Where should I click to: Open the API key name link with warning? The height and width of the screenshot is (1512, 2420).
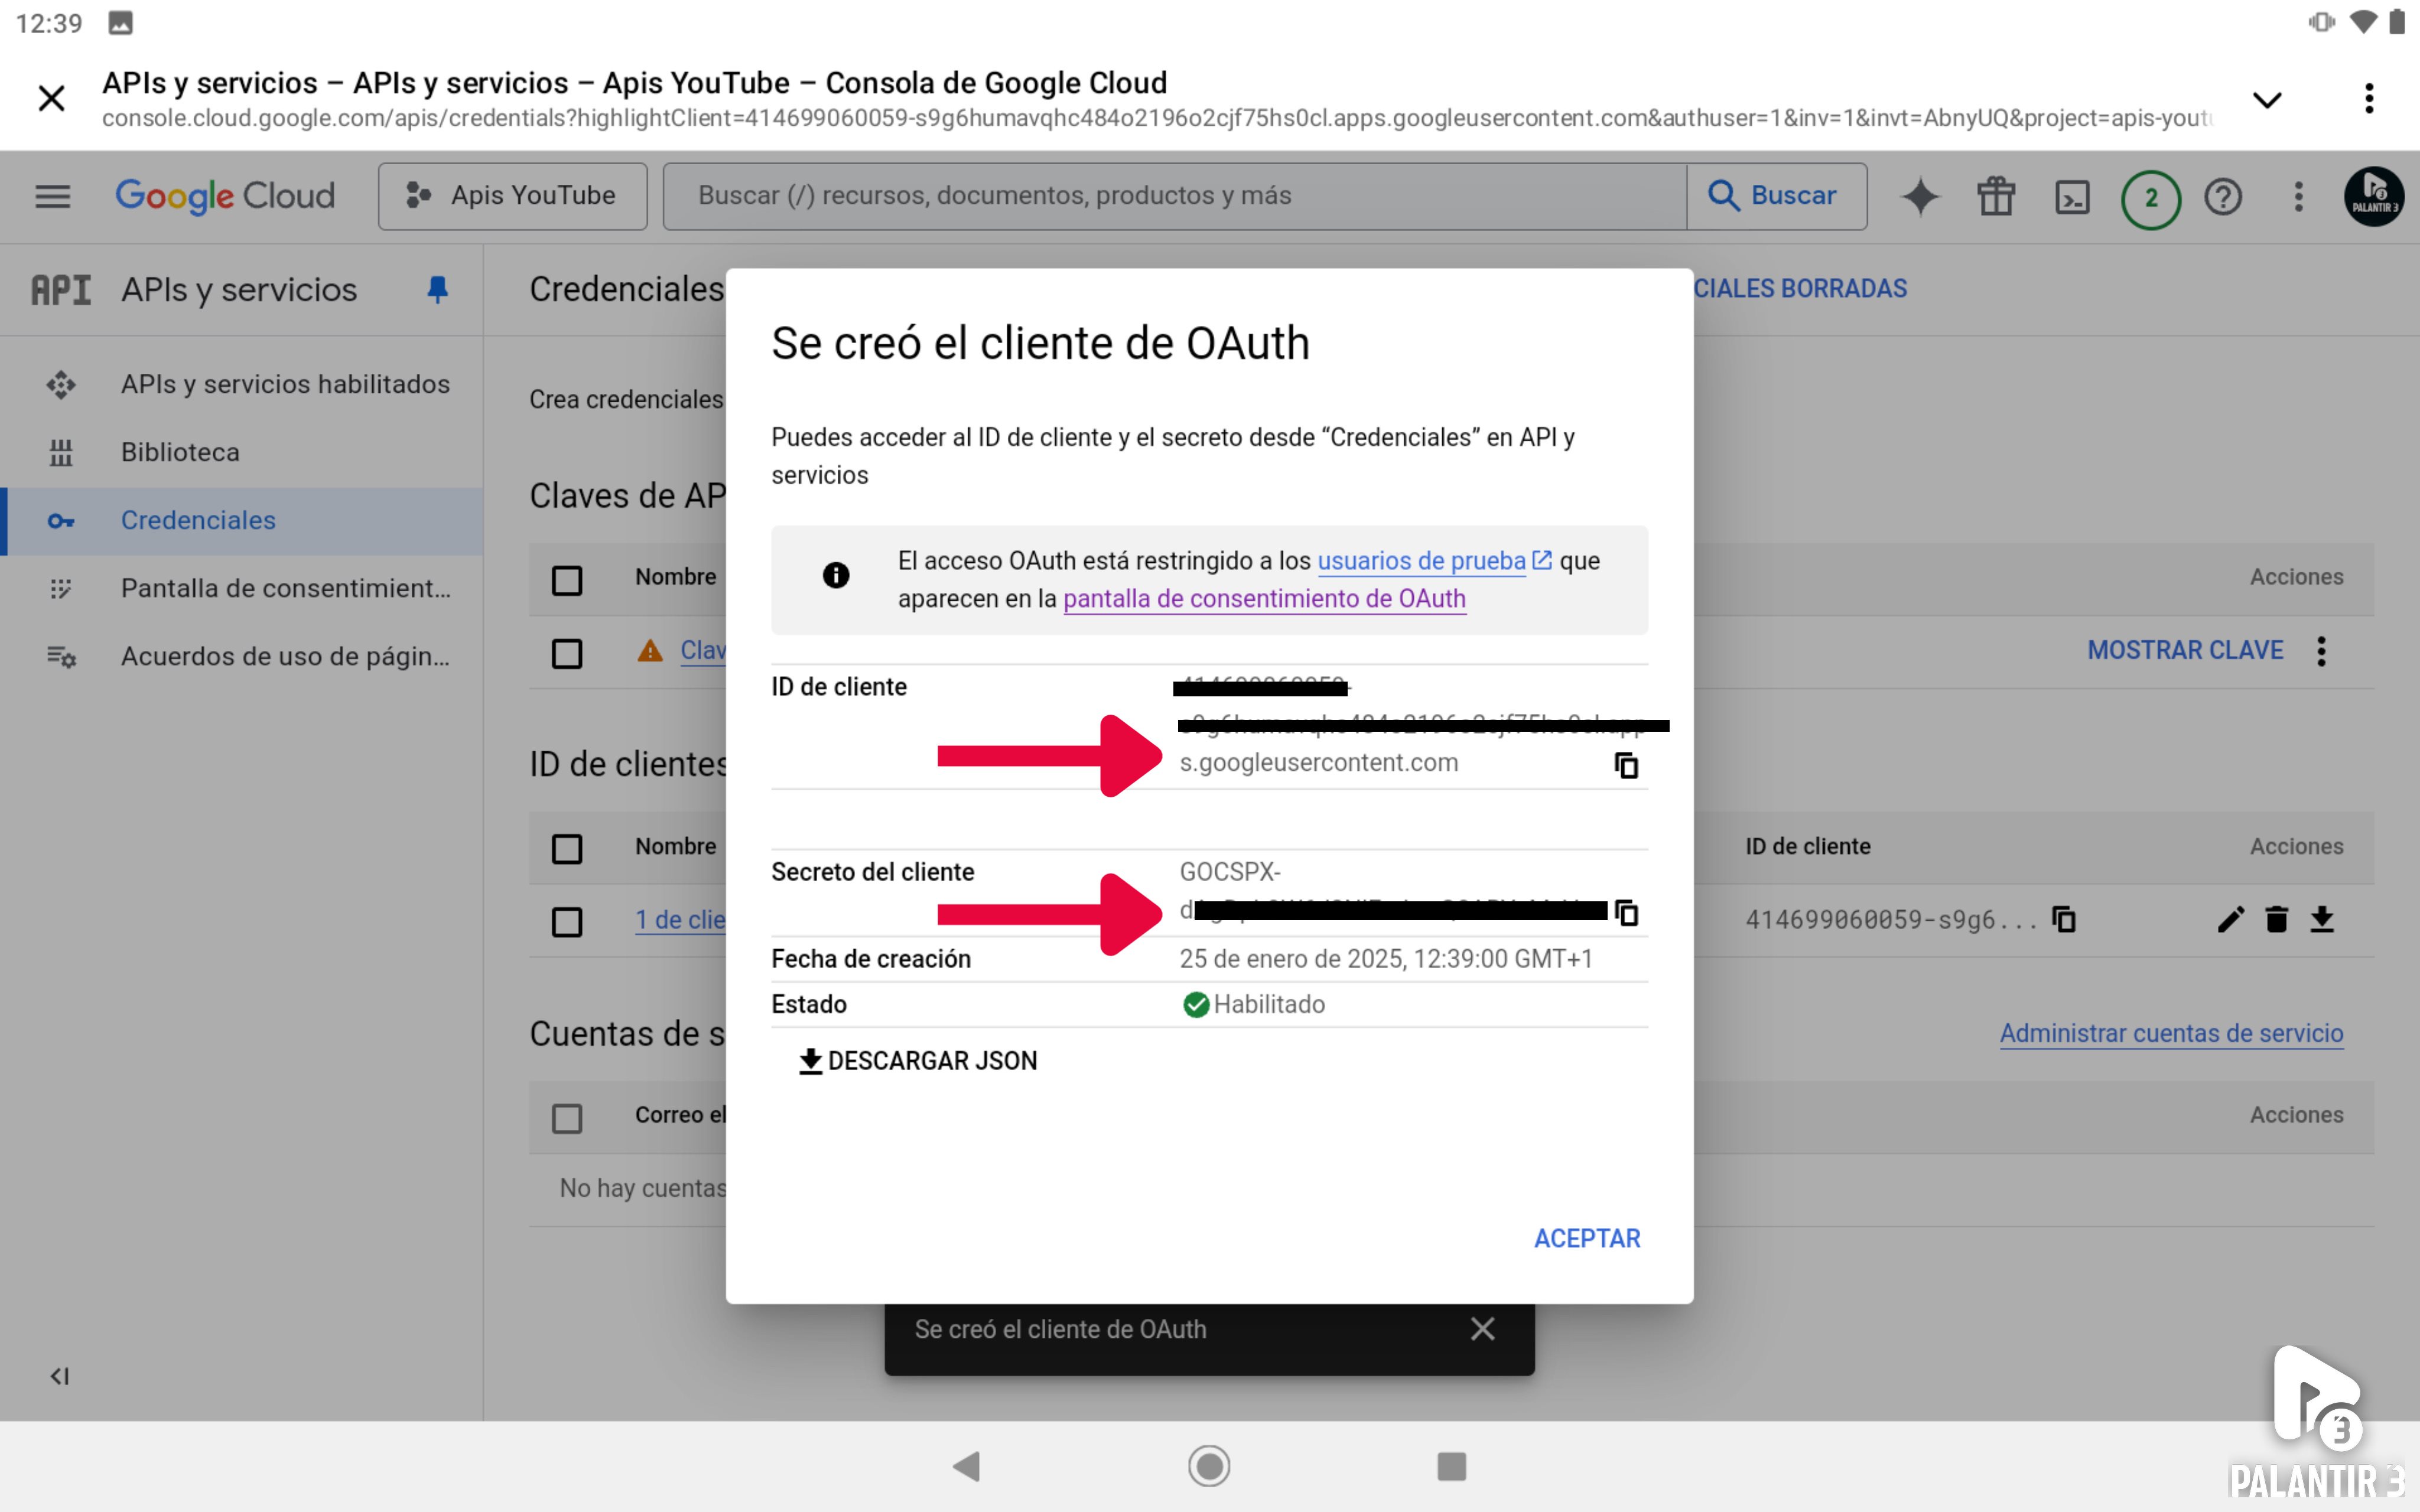703,651
